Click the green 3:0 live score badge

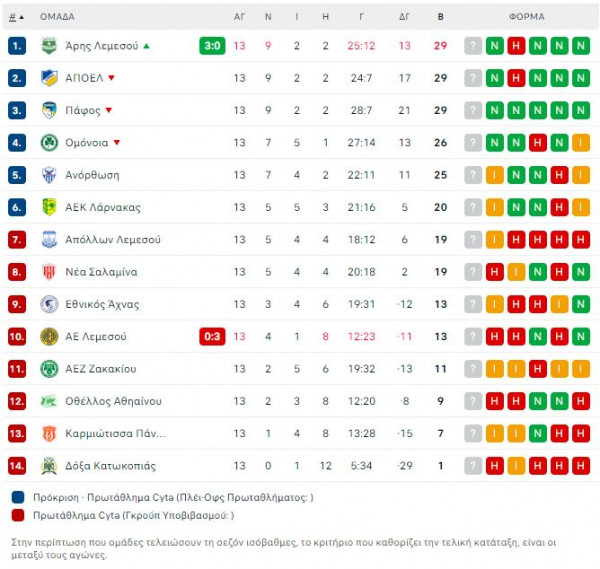click(x=212, y=46)
